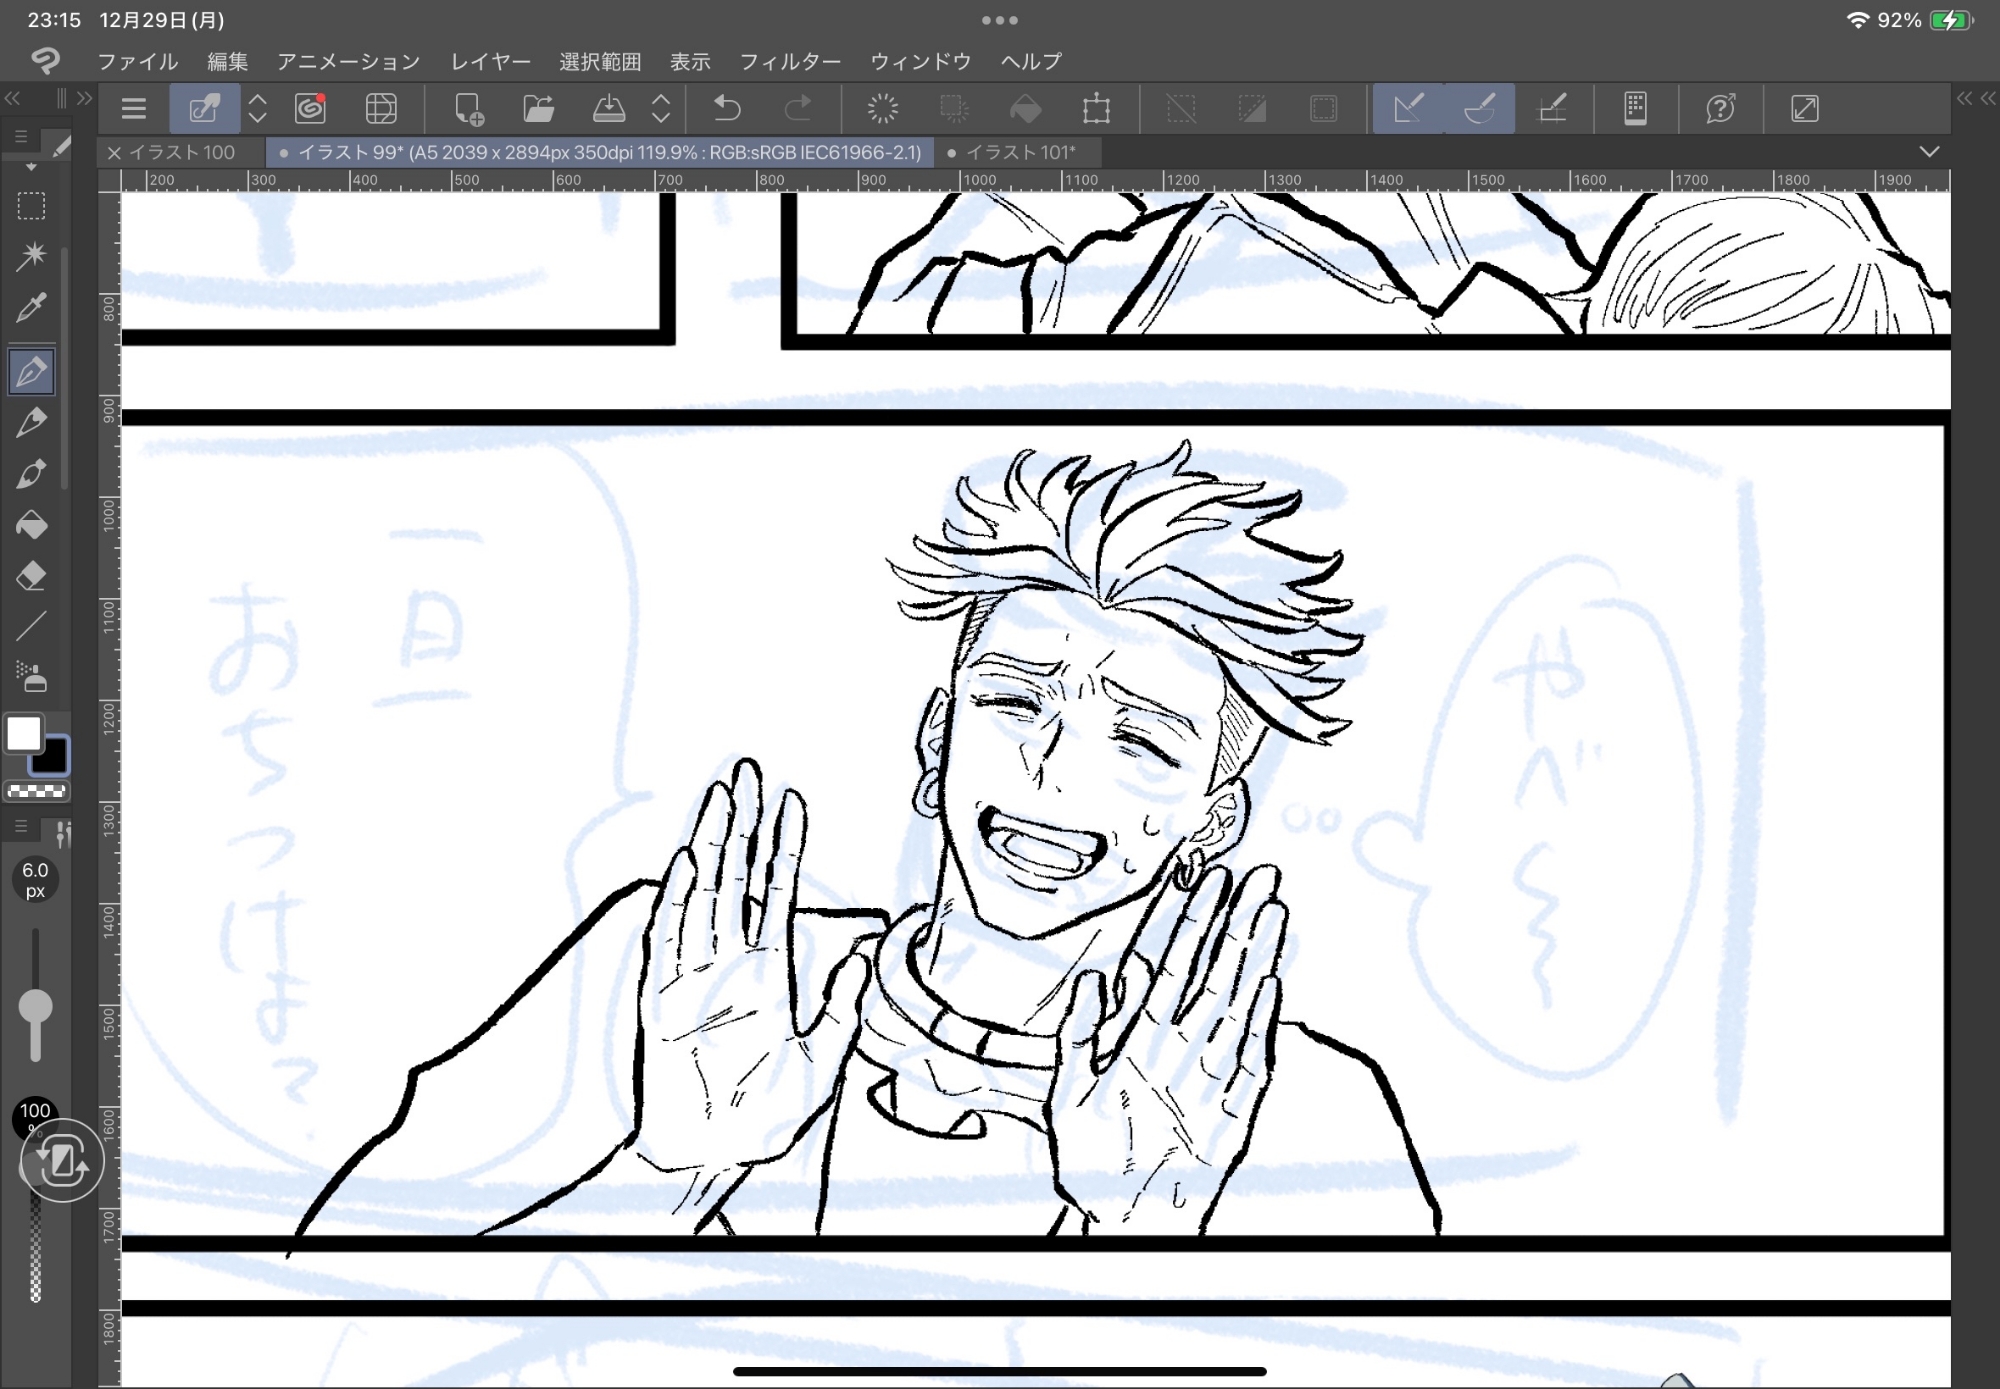Choose the fill bucket tool in tool palette
The image size is (2000, 1389).
tap(31, 525)
